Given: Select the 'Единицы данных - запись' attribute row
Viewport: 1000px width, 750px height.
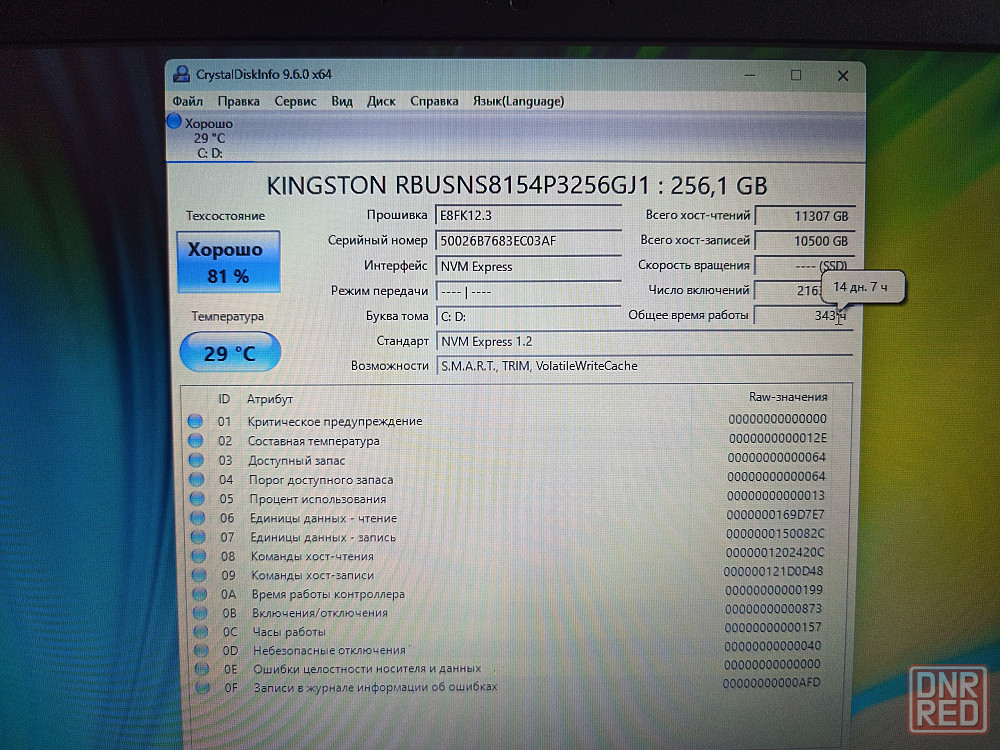Looking at the screenshot, I should pyautogui.click(x=509, y=536).
